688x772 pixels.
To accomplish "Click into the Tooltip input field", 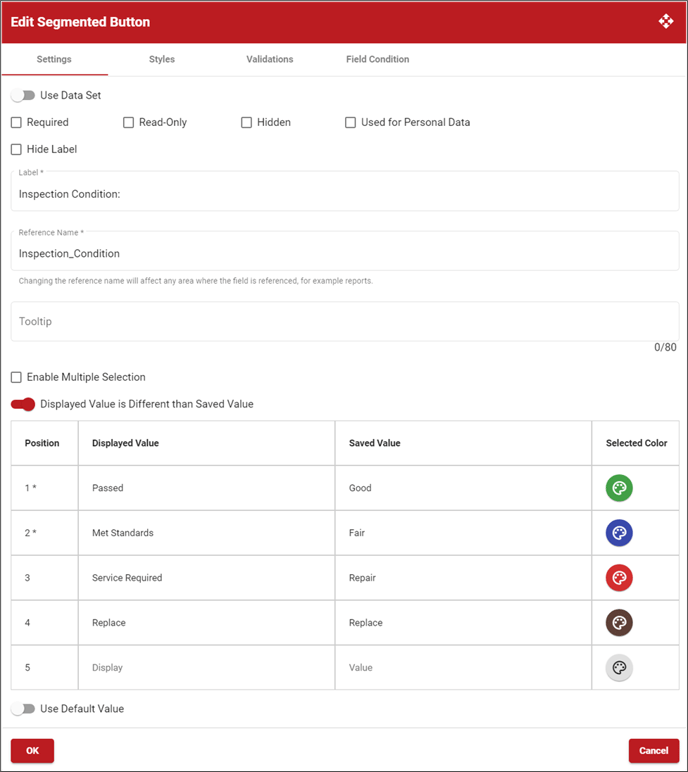I will pyautogui.click(x=345, y=322).
